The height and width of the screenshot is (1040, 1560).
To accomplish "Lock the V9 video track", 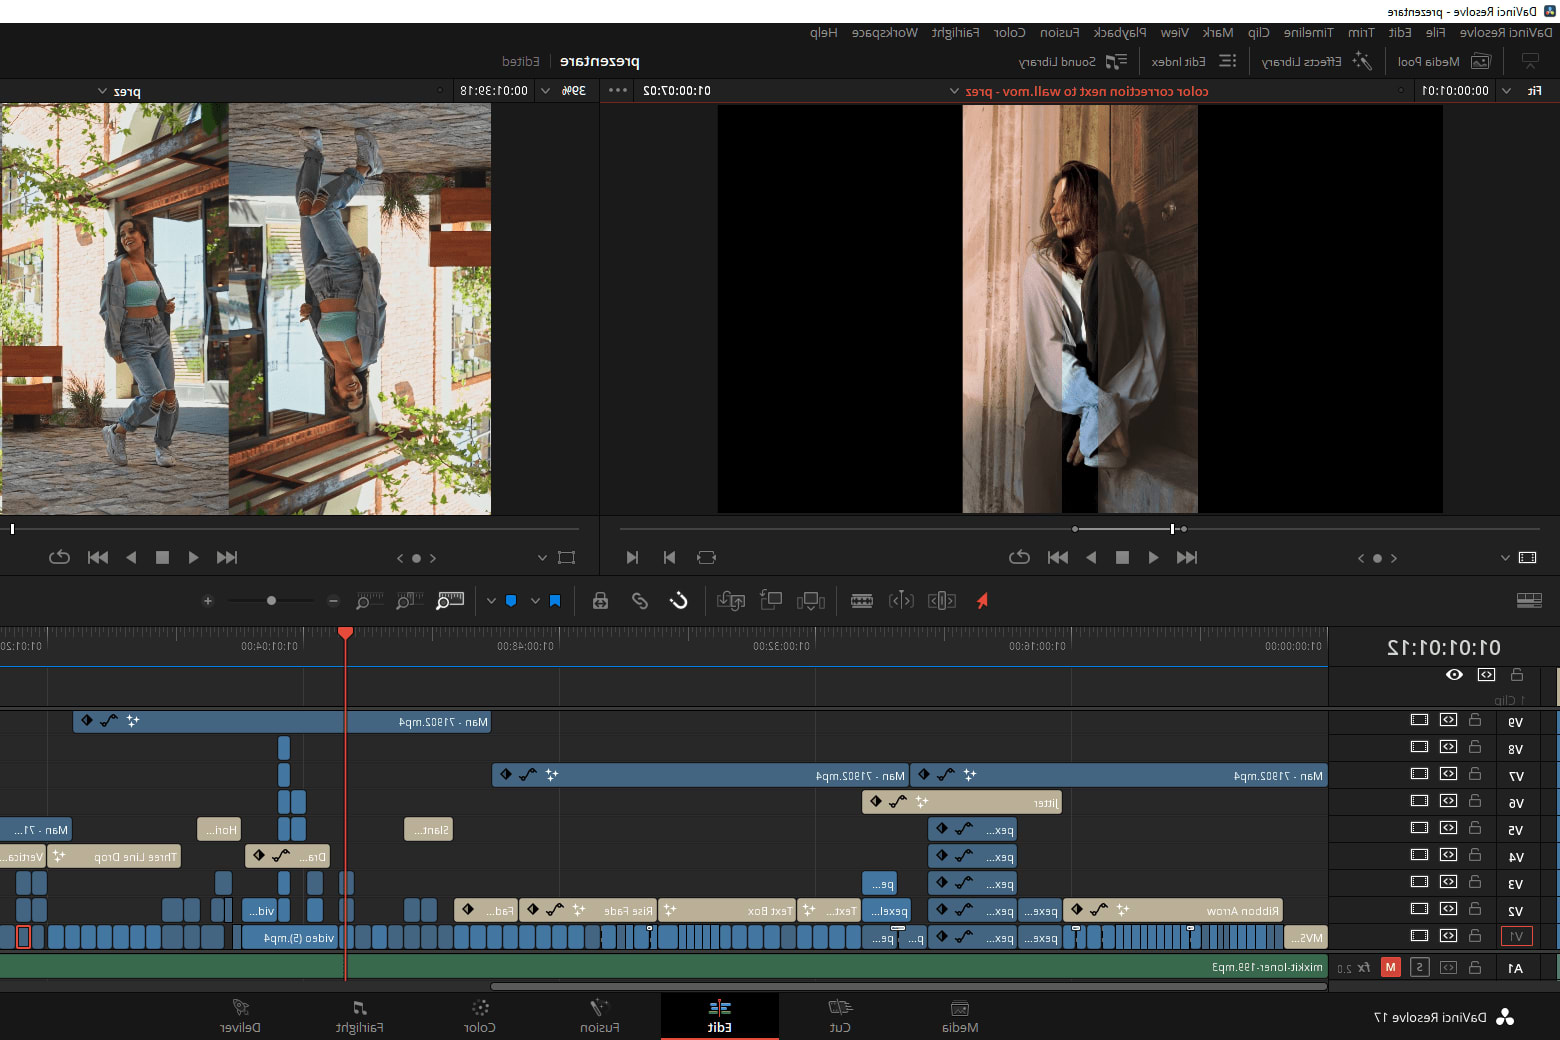I will pos(1475,720).
